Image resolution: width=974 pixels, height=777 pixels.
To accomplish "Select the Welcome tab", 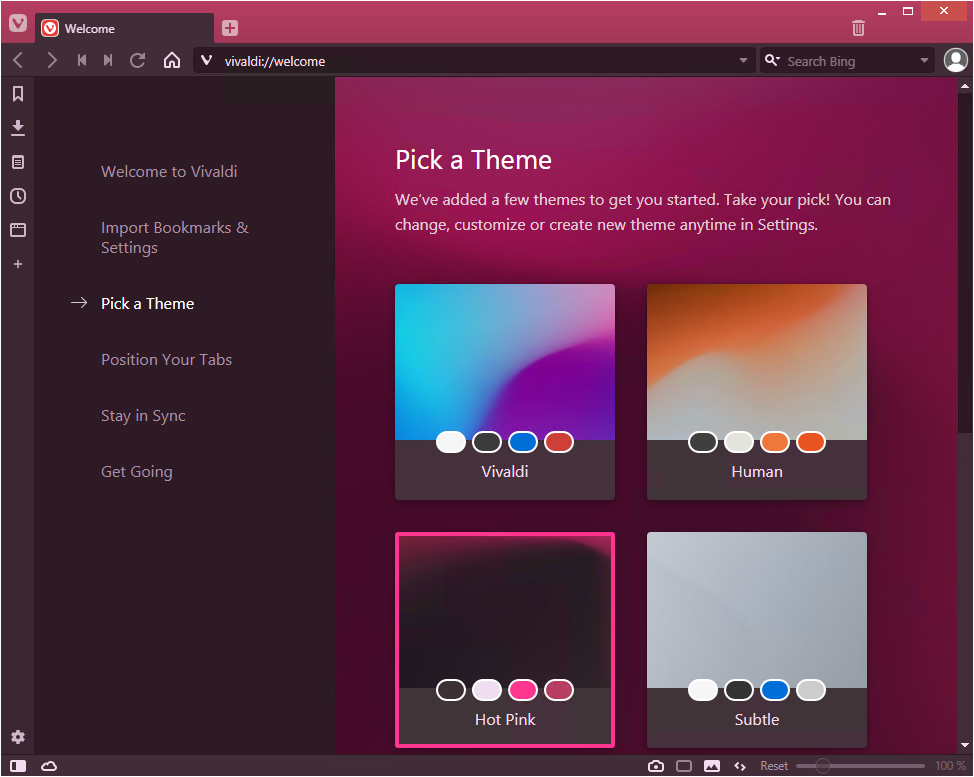I will (125, 29).
